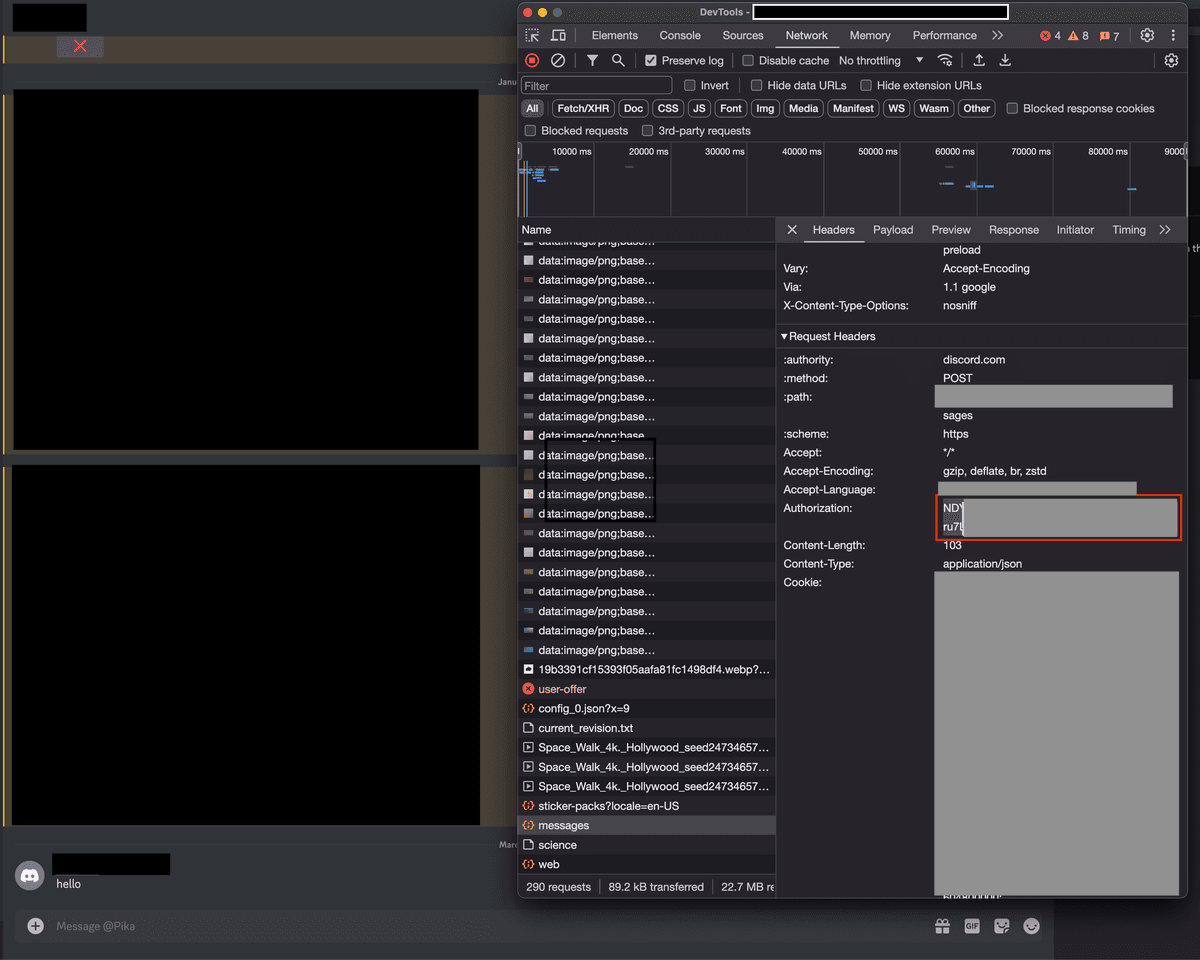Import HAR file with upload icon
1200x960 pixels.
[979, 61]
